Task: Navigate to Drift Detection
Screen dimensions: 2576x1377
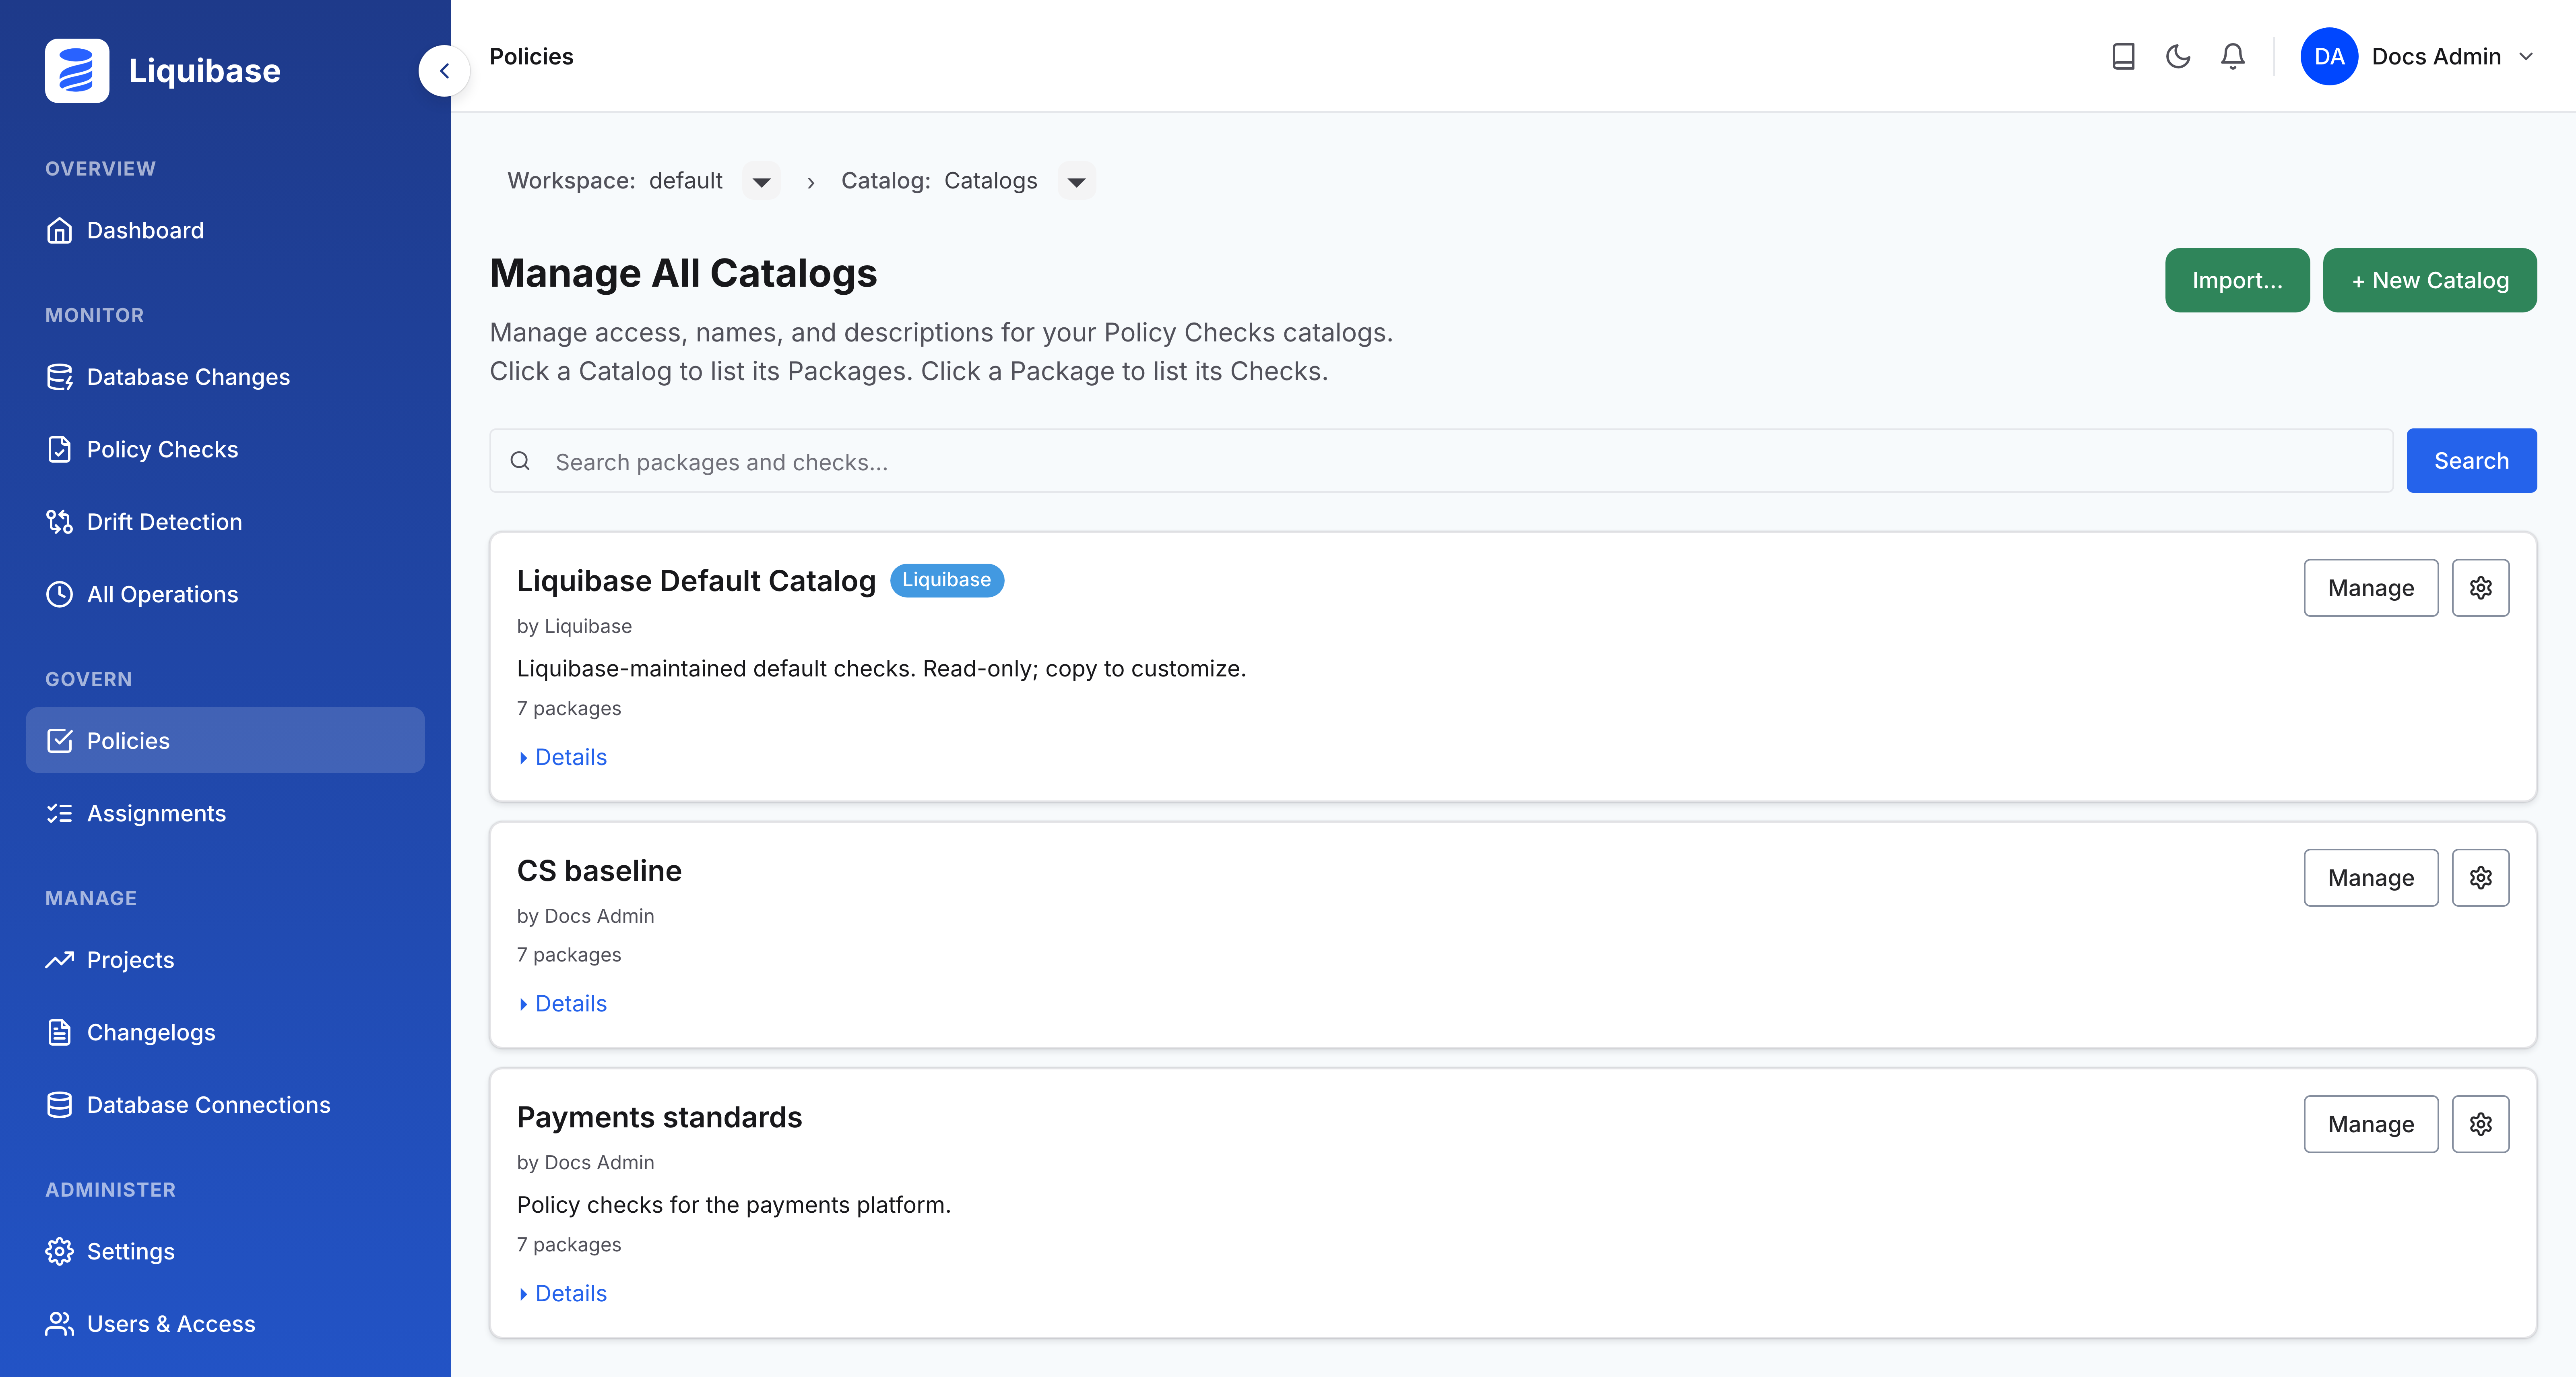Action: coord(225,522)
